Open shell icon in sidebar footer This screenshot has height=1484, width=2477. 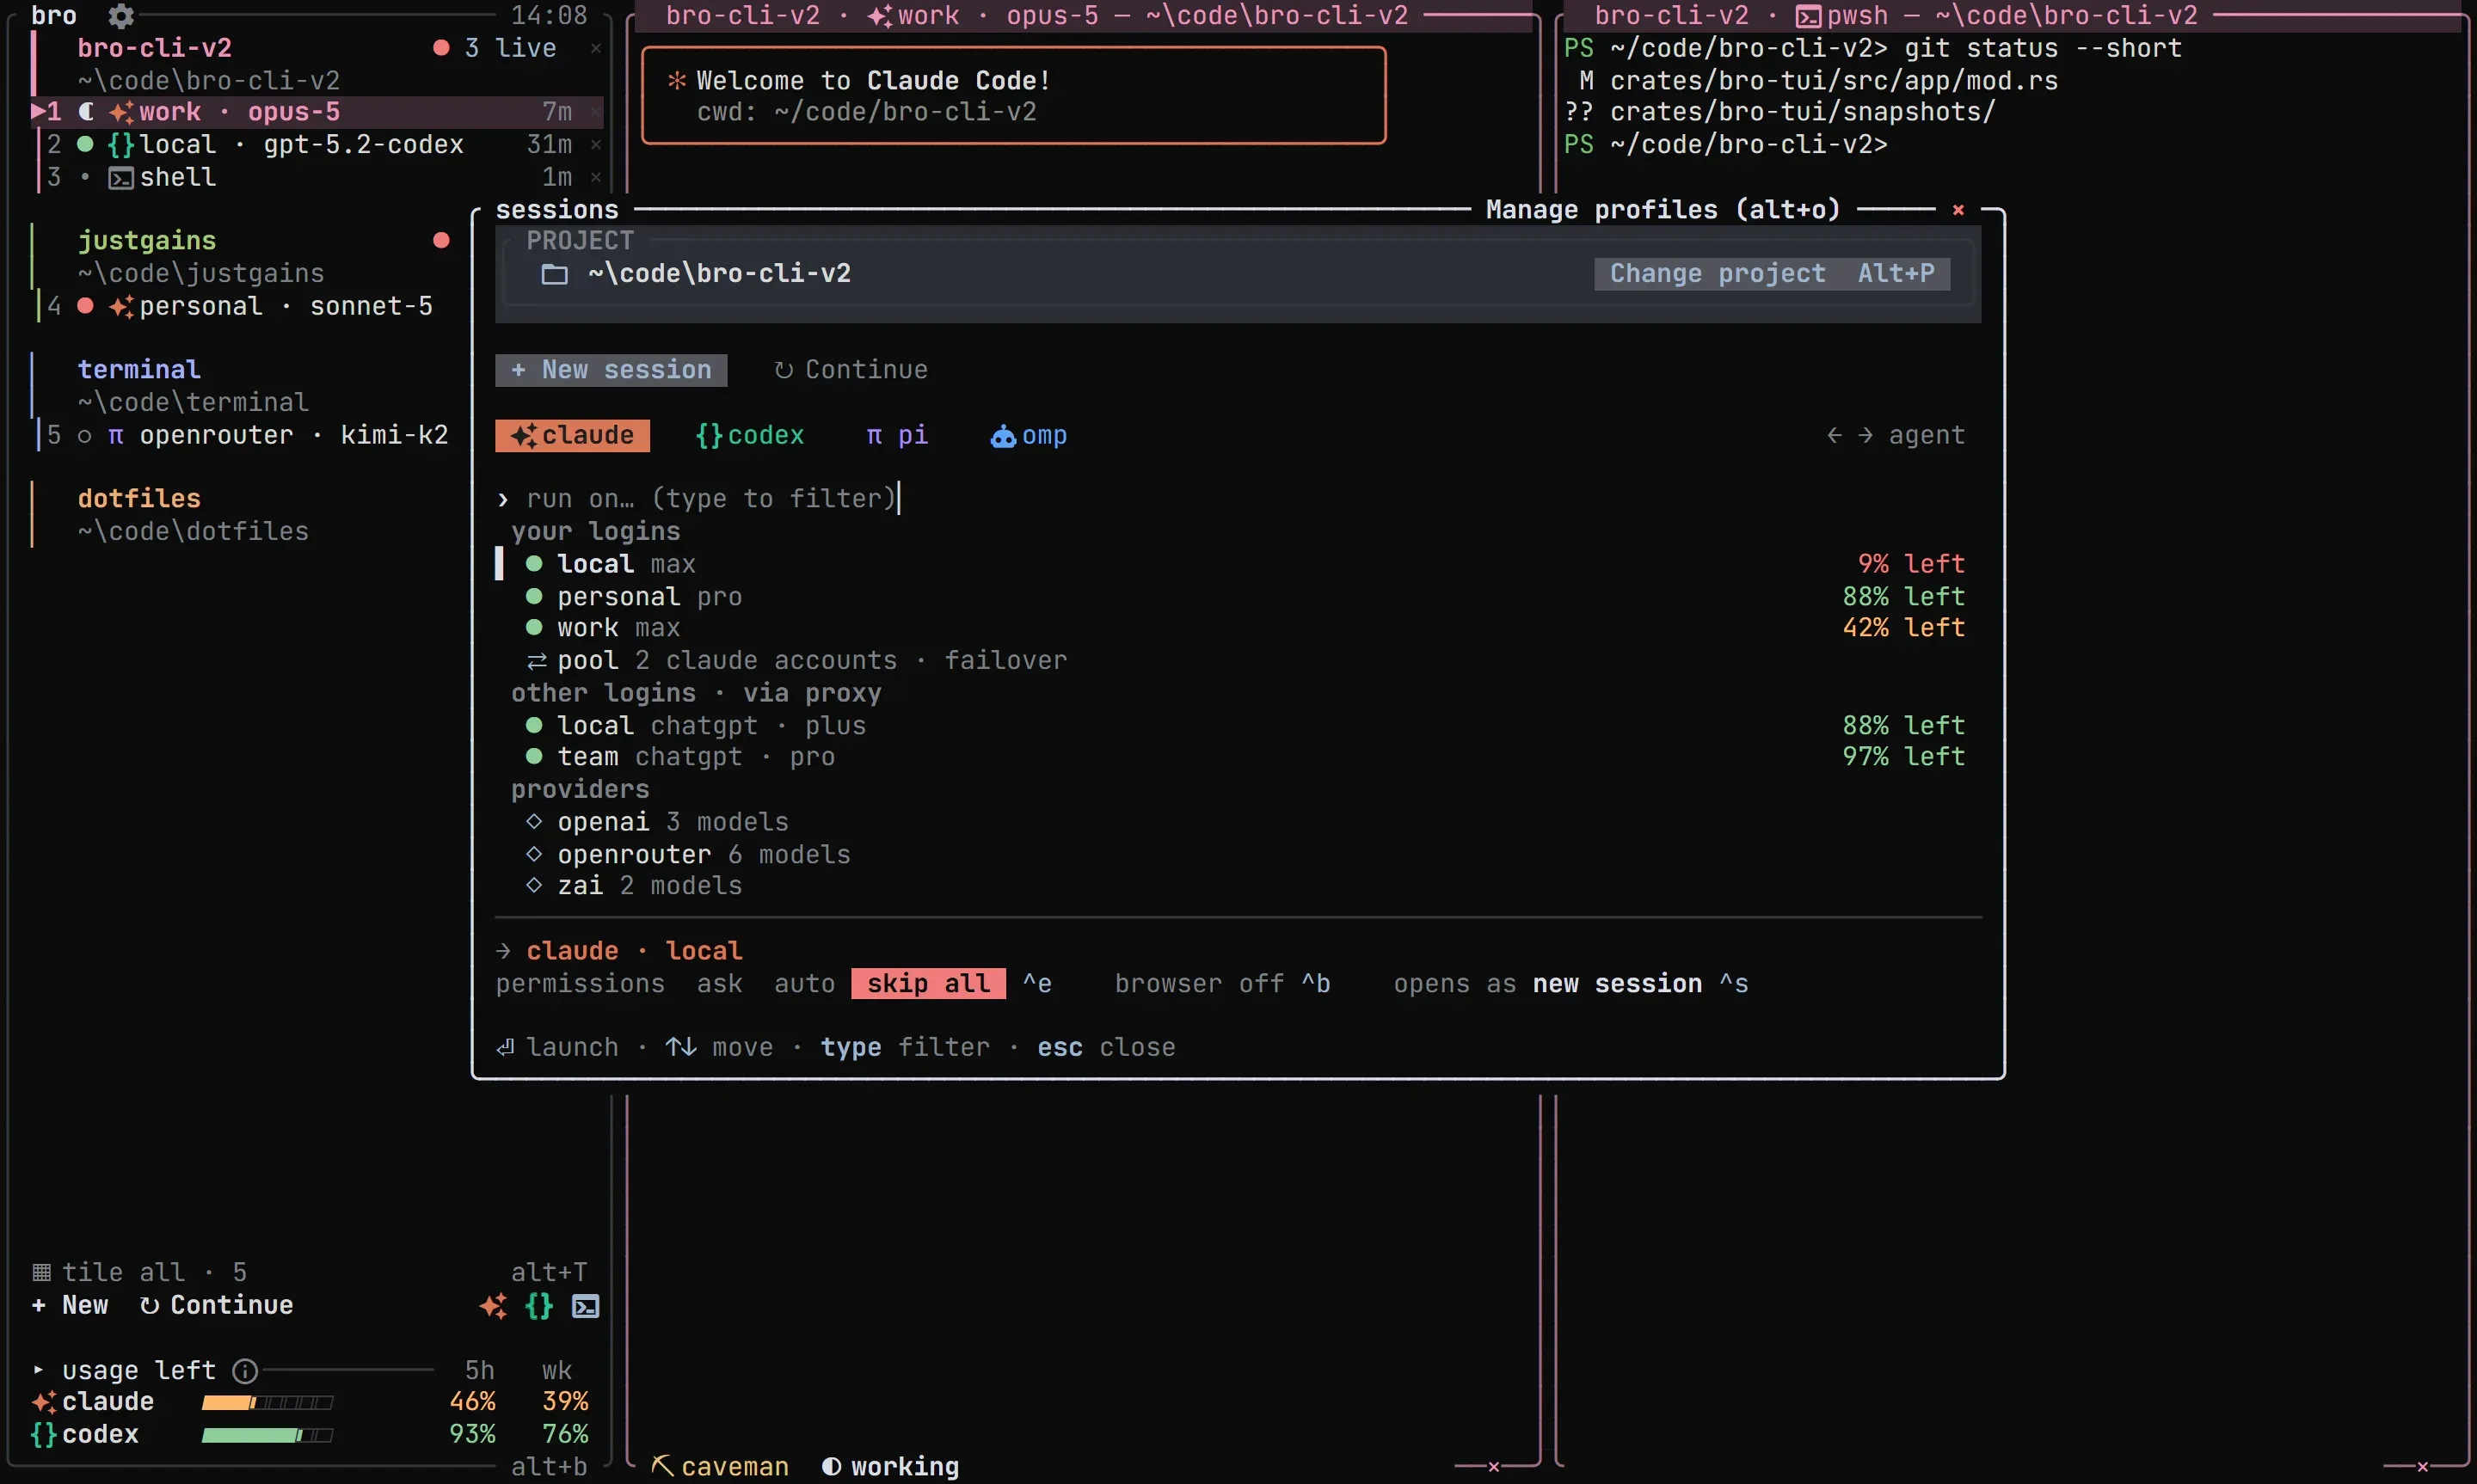click(x=586, y=1305)
